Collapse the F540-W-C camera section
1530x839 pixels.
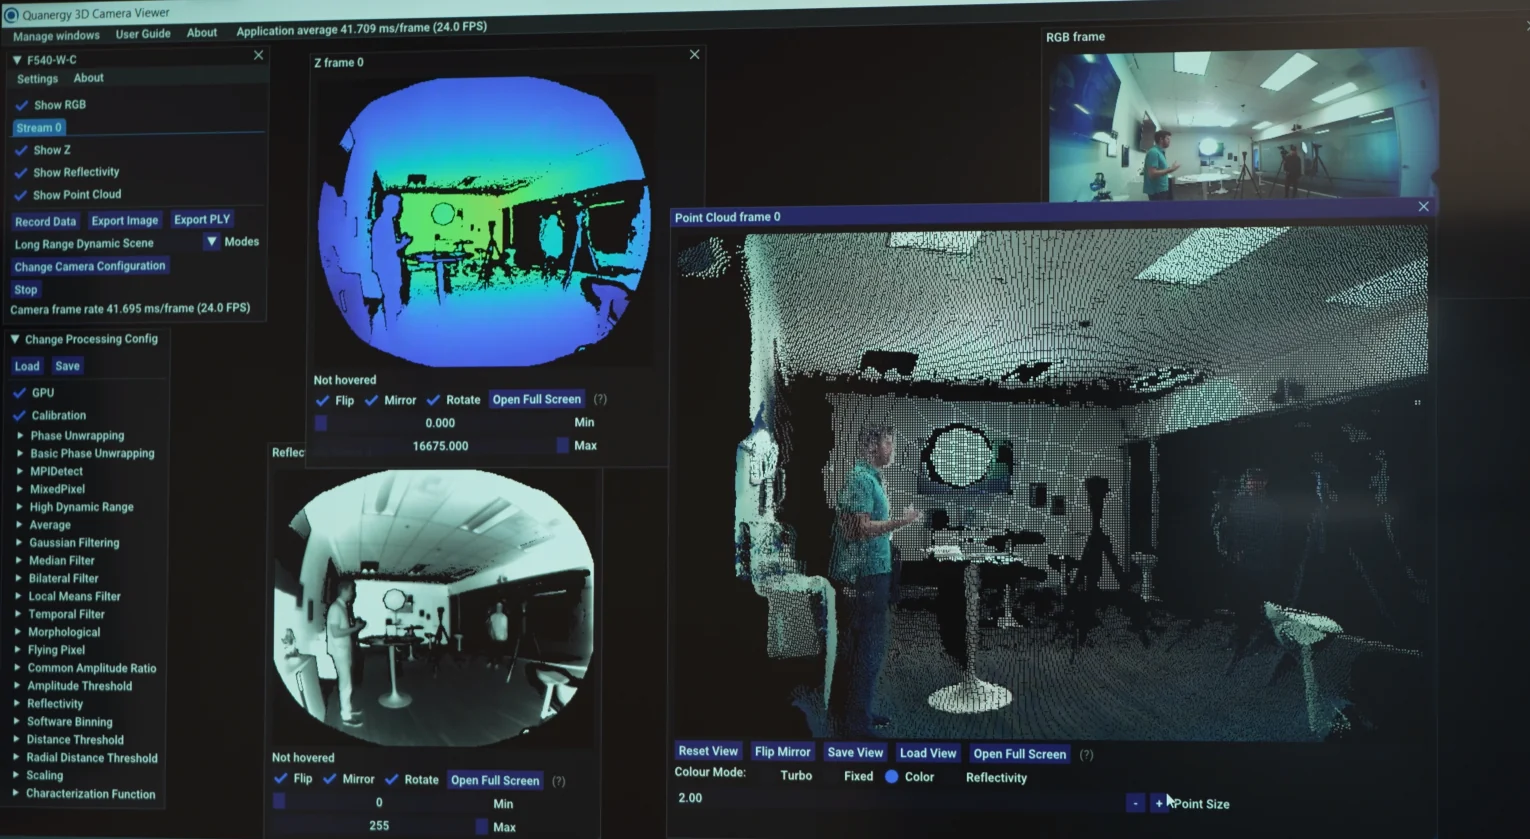[x=17, y=60]
